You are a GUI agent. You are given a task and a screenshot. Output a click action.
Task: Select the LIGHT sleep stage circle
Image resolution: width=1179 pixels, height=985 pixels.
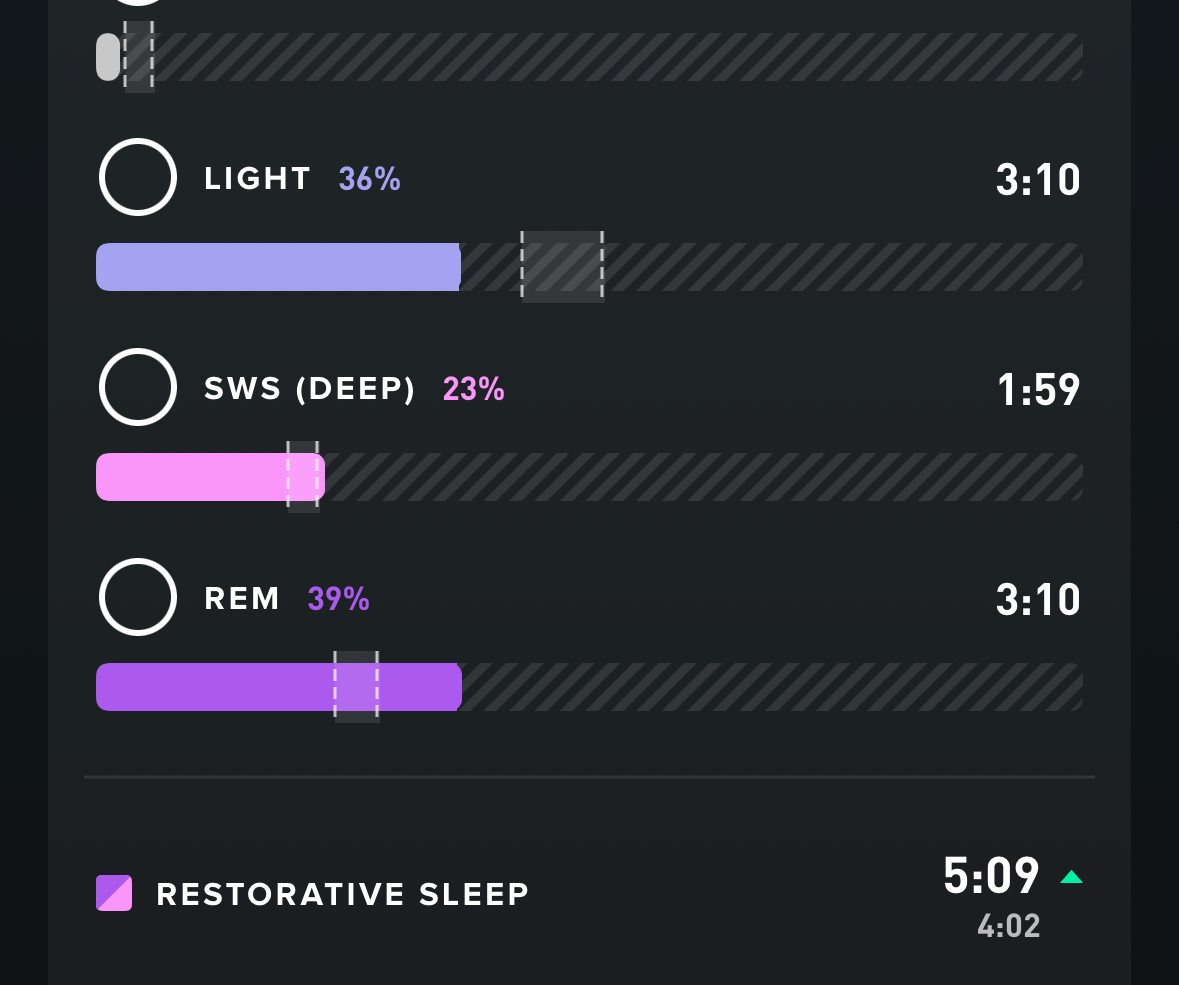[138, 177]
